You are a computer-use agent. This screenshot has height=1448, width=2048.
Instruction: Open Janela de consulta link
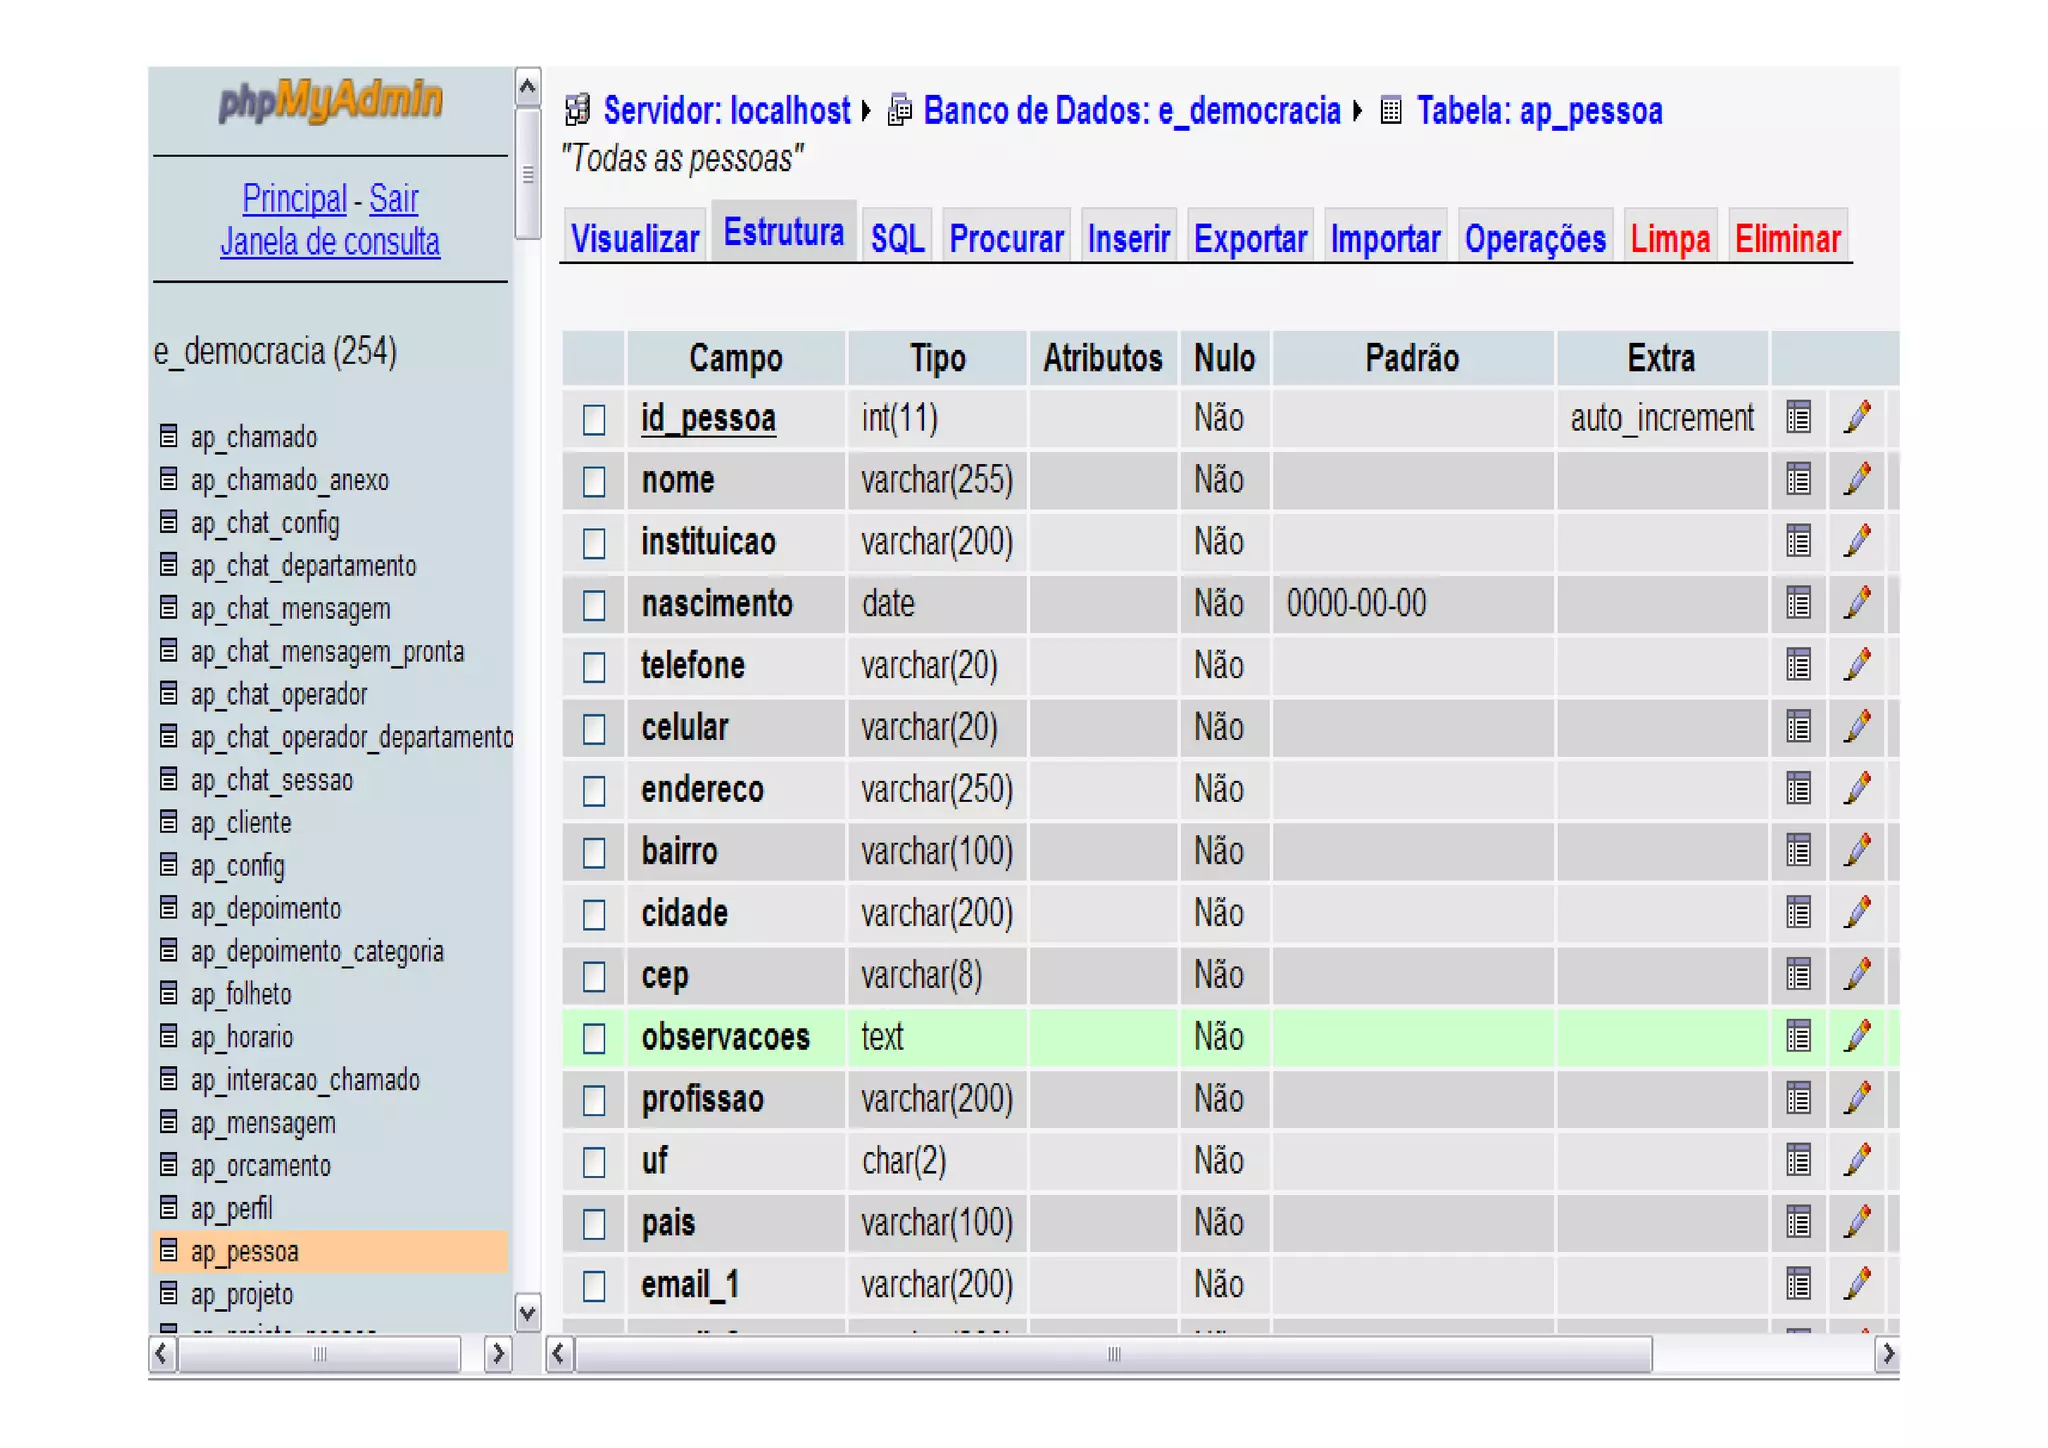tap(330, 241)
